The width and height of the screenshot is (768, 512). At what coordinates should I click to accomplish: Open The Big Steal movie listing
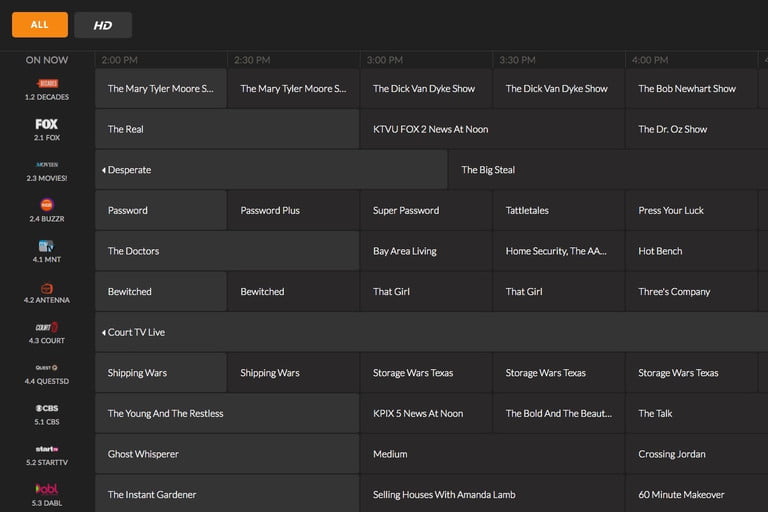click(488, 170)
